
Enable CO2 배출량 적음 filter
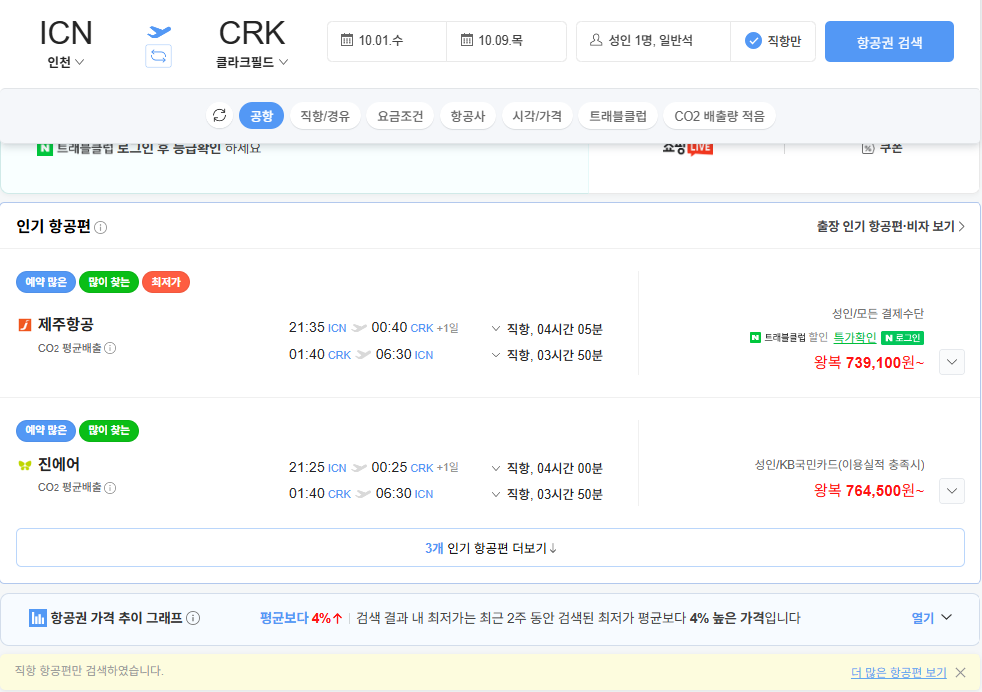pyautogui.click(x=719, y=116)
